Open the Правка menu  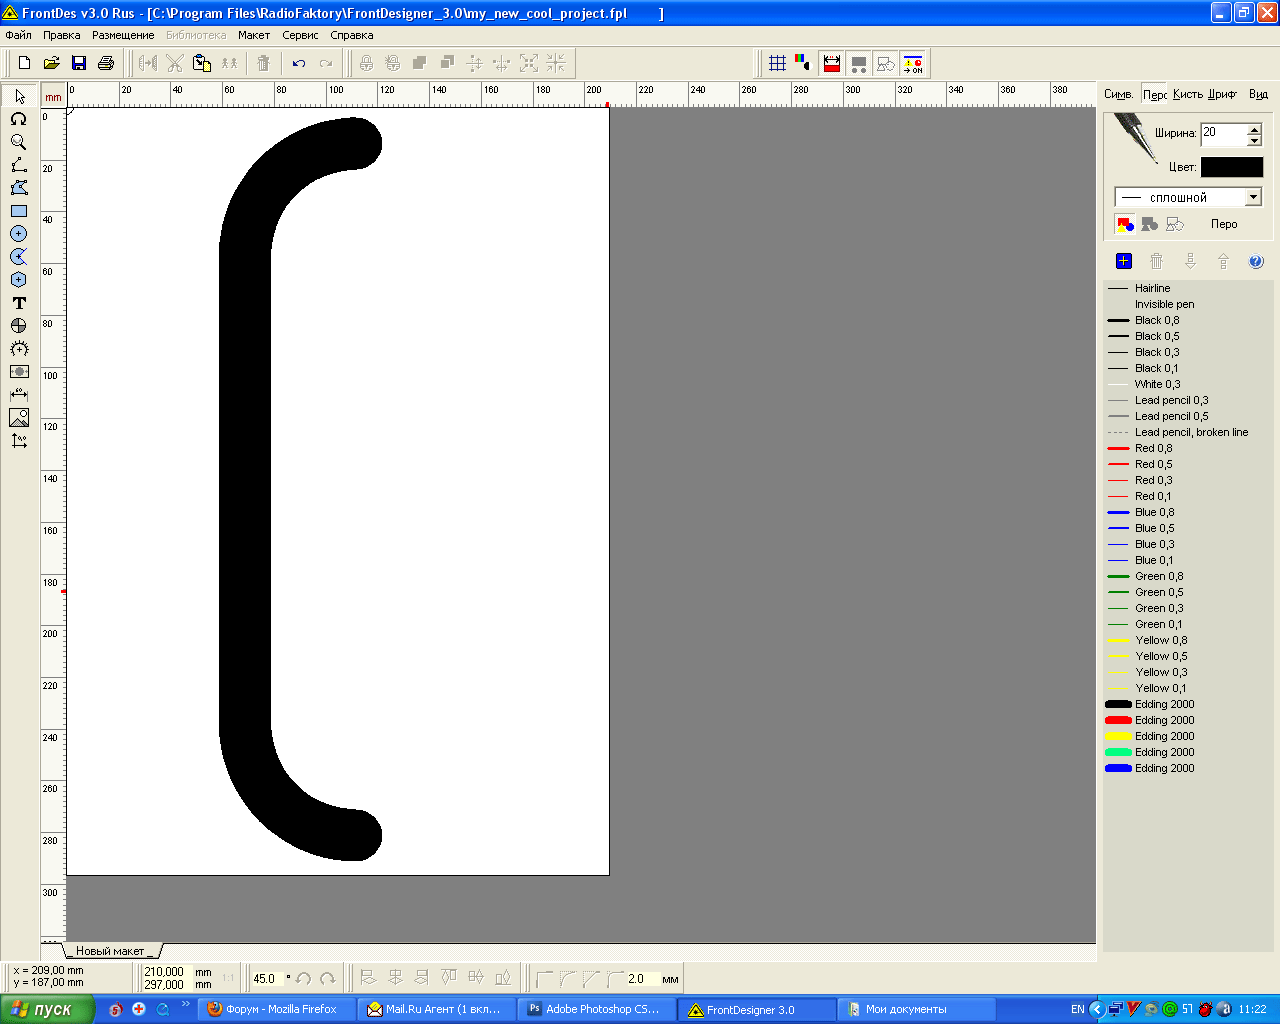click(x=62, y=35)
